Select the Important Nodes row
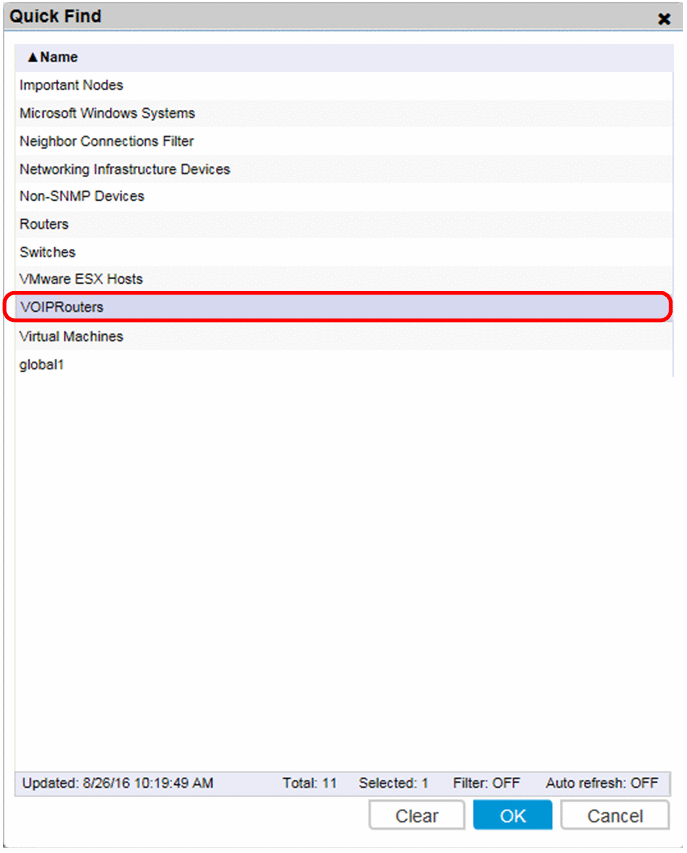 pos(71,86)
